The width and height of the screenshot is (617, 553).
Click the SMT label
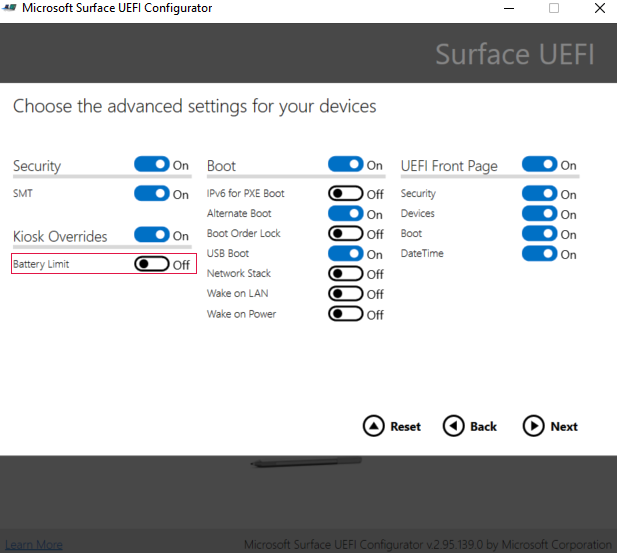(x=23, y=193)
